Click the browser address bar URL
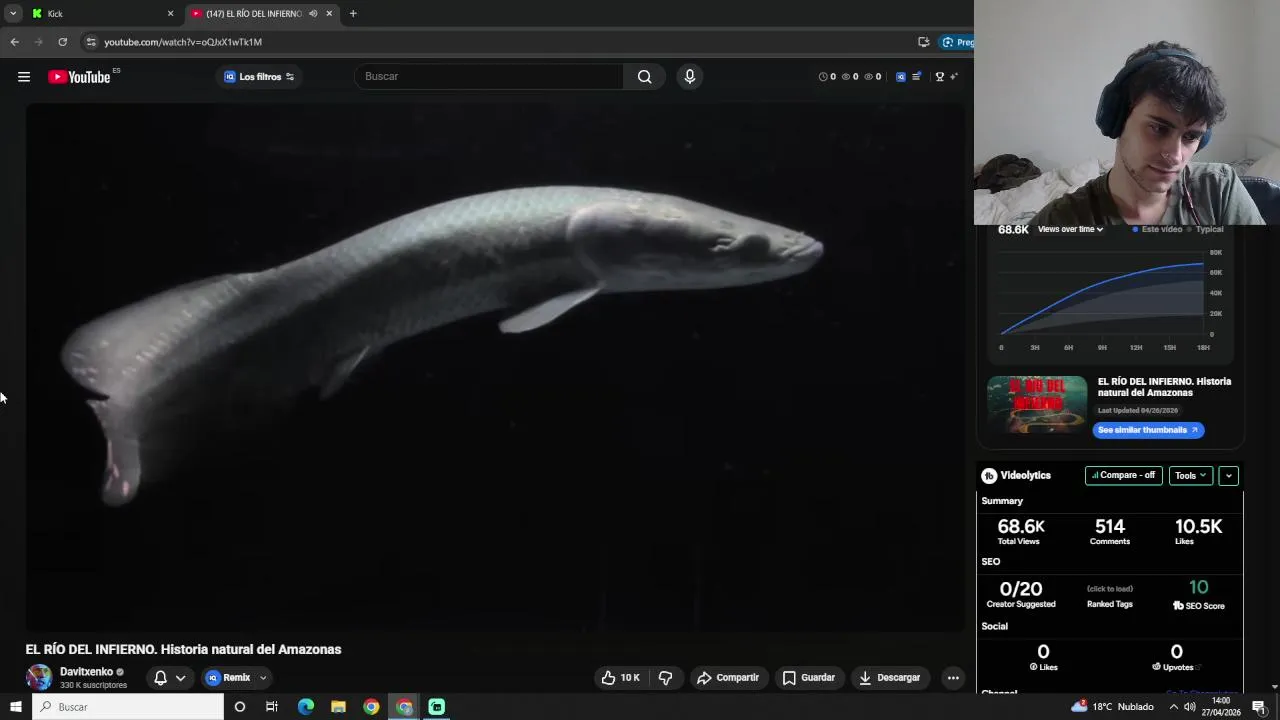This screenshot has height=720, width=1280. tap(183, 42)
